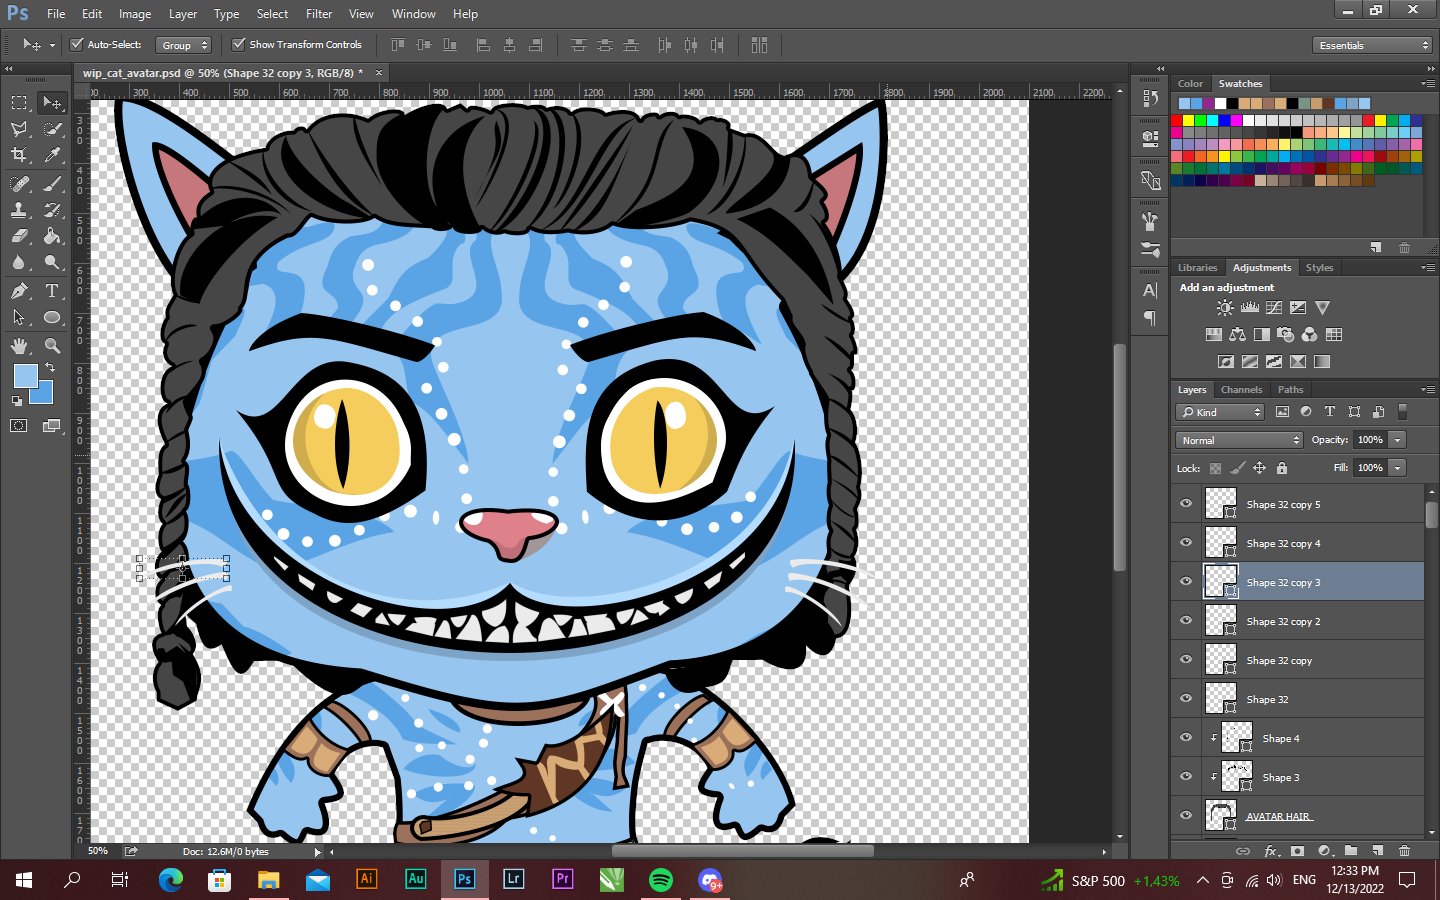Open the Swatches panel options menu
This screenshot has width=1440, height=900.
click(x=1427, y=83)
